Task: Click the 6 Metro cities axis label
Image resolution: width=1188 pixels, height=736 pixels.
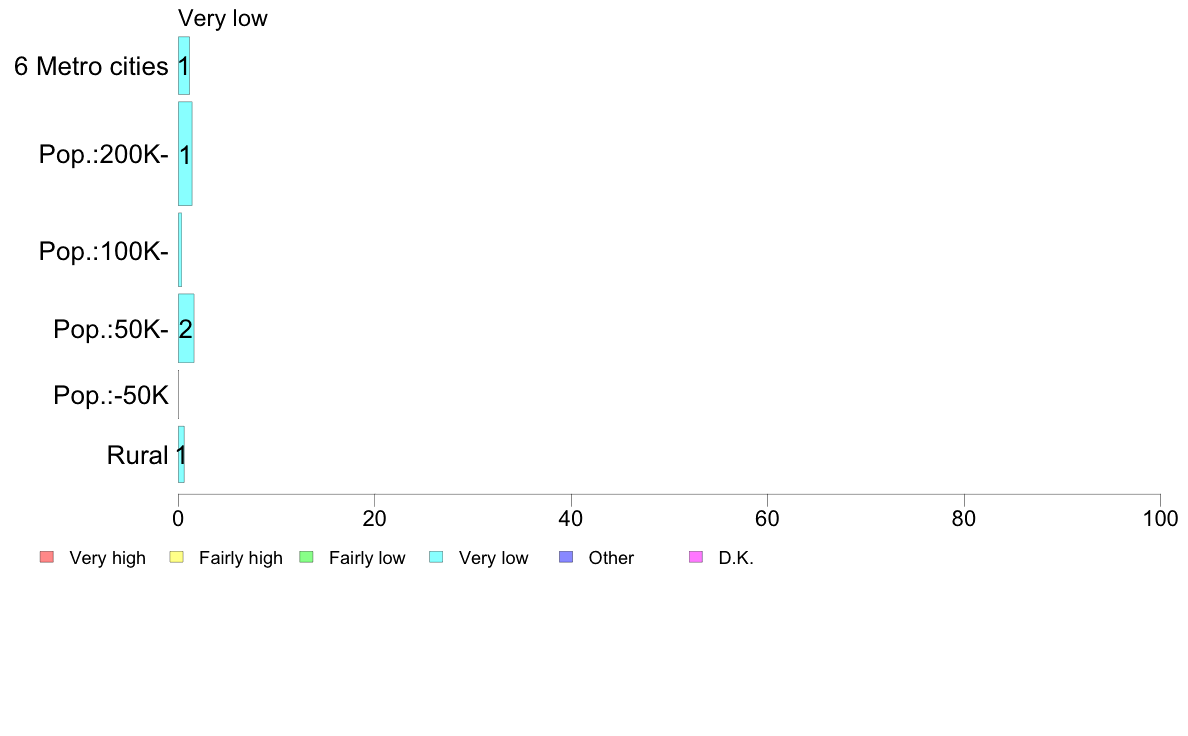Action: tap(91, 67)
